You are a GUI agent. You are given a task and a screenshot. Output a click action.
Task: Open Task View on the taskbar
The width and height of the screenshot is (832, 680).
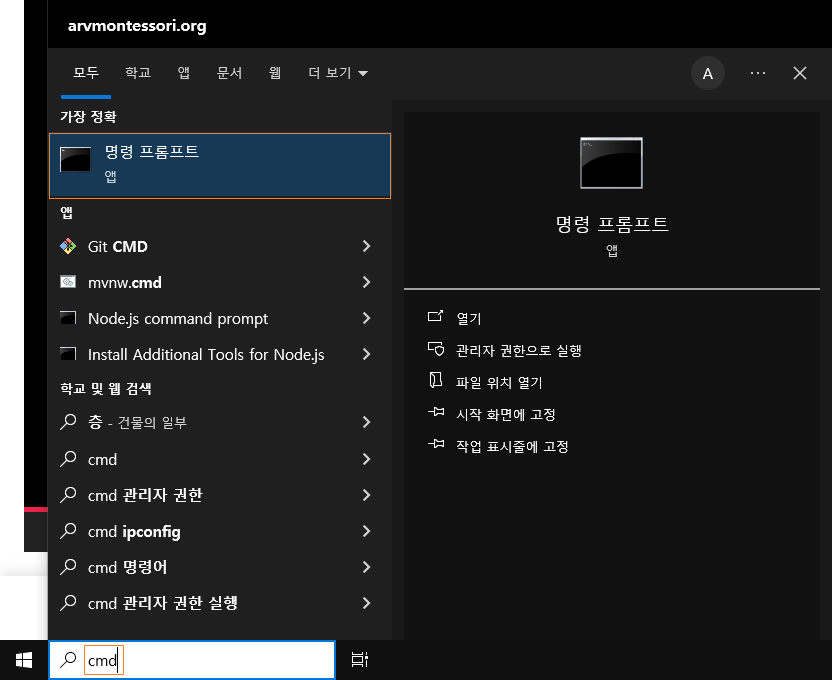[360, 660]
